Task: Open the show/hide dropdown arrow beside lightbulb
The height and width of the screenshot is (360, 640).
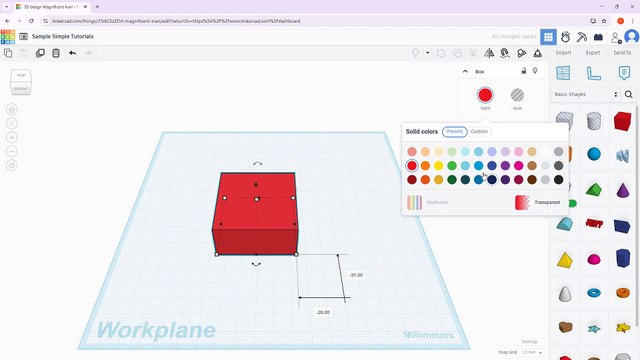Action: [x=427, y=53]
